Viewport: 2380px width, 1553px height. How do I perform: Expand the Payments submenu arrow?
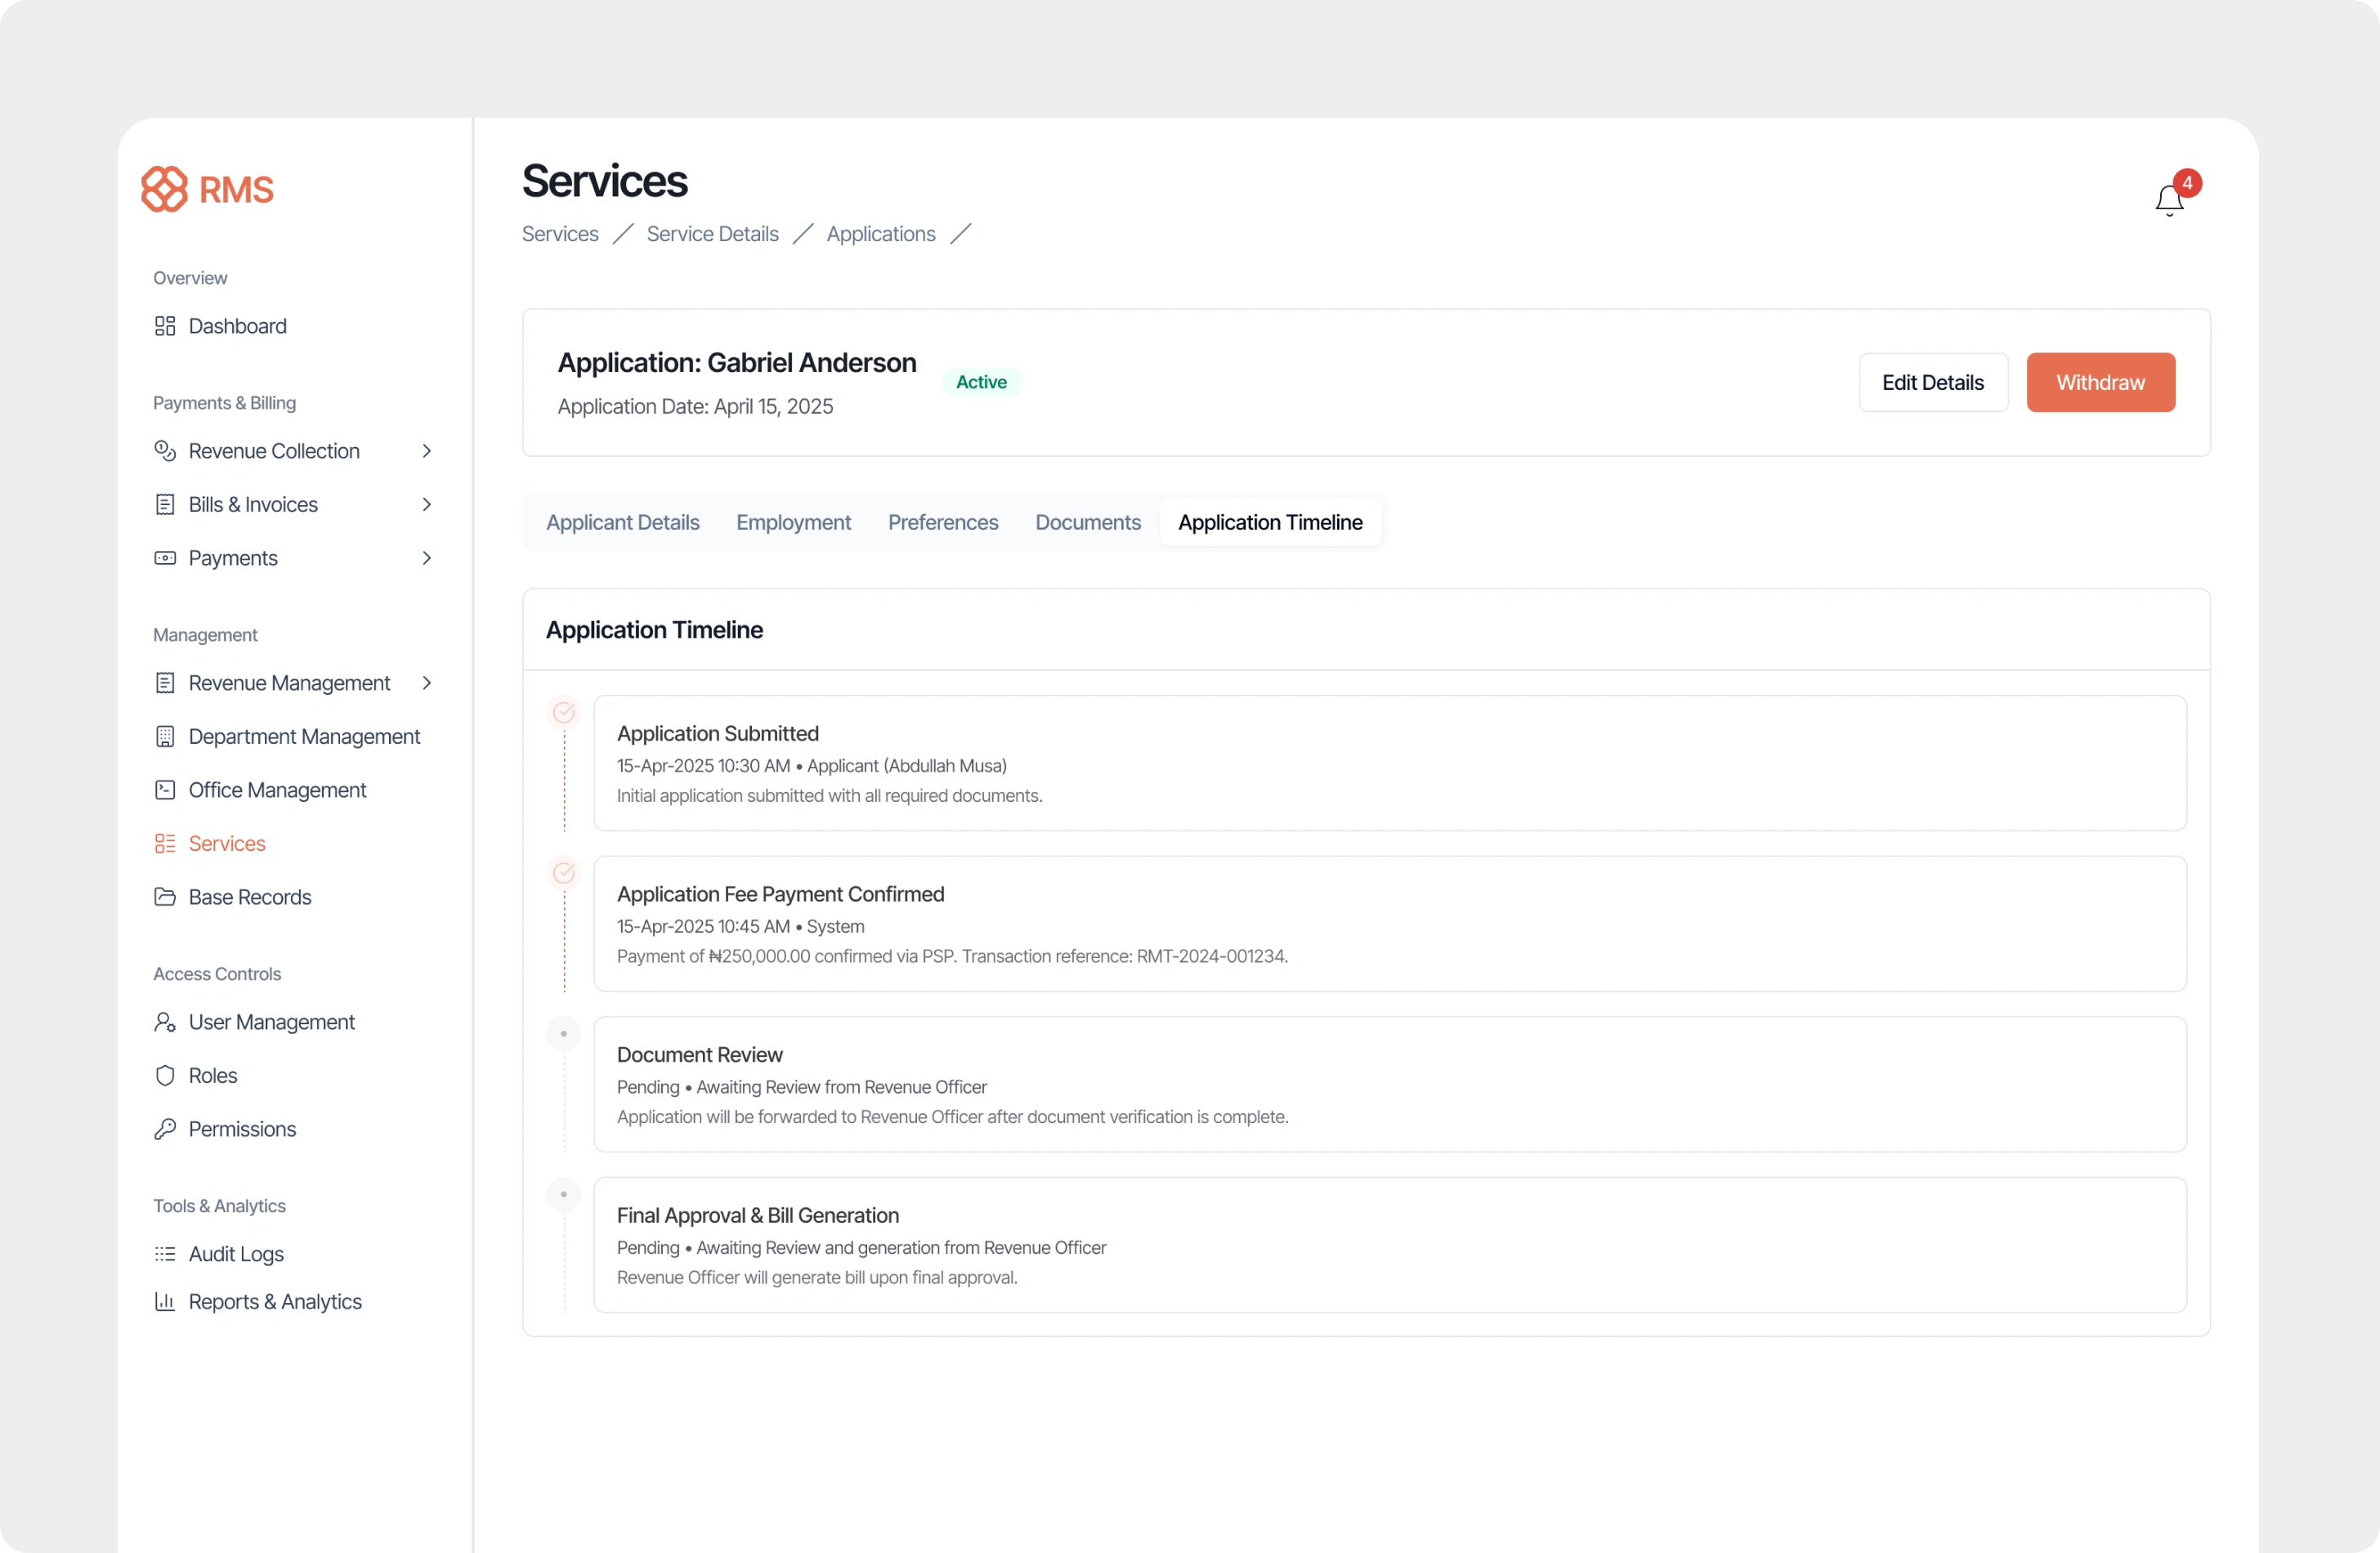[x=427, y=558]
